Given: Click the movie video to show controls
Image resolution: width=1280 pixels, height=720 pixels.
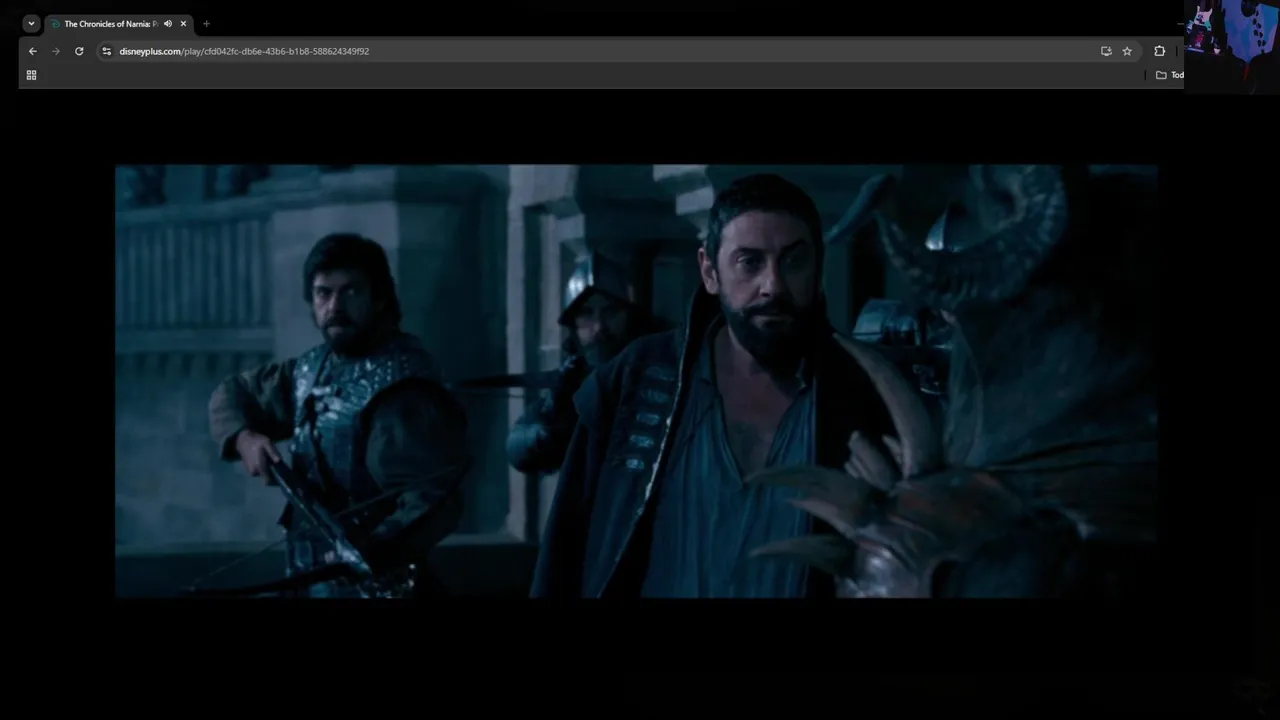Looking at the screenshot, I should (636, 381).
